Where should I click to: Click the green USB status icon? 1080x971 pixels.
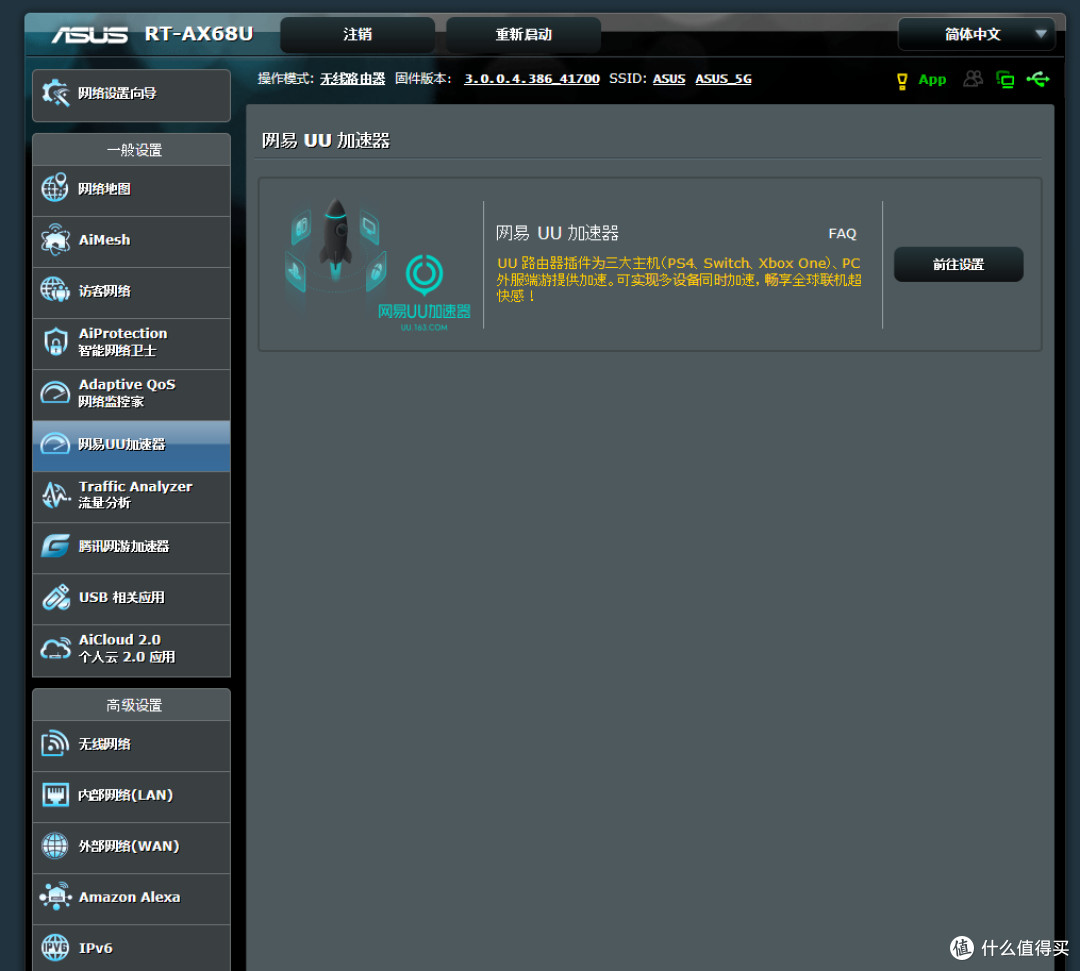pyautogui.click(x=1038, y=79)
